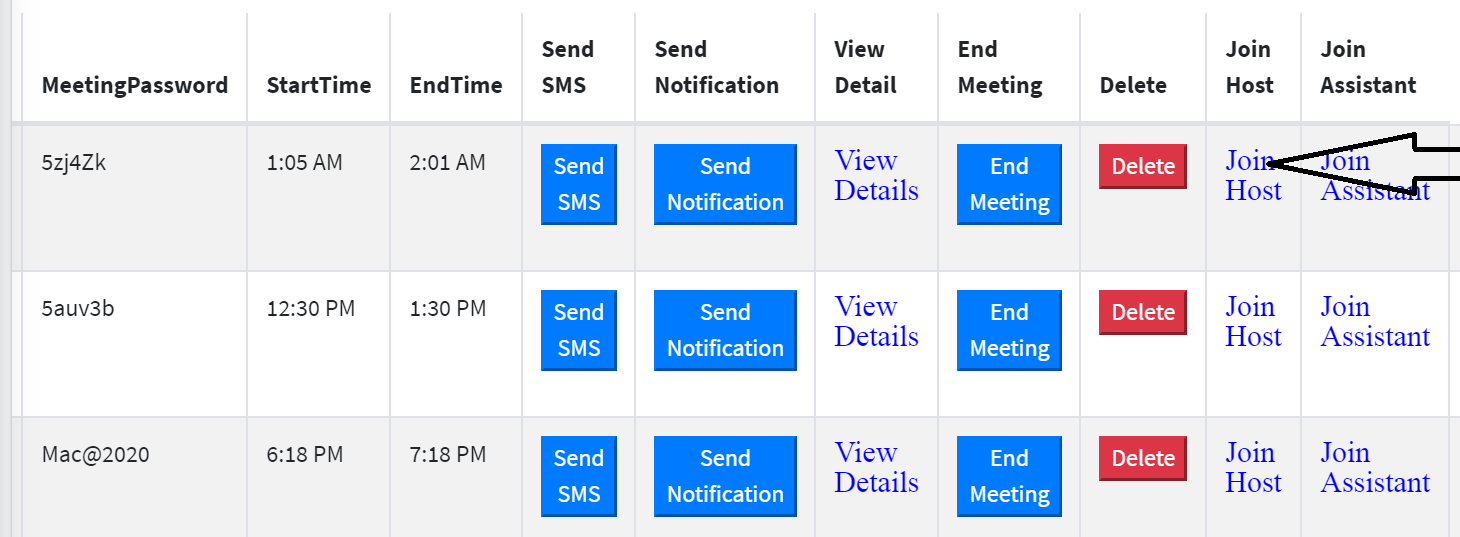End the 12:30 PM meeting
1460x537 pixels.
pos(1009,330)
